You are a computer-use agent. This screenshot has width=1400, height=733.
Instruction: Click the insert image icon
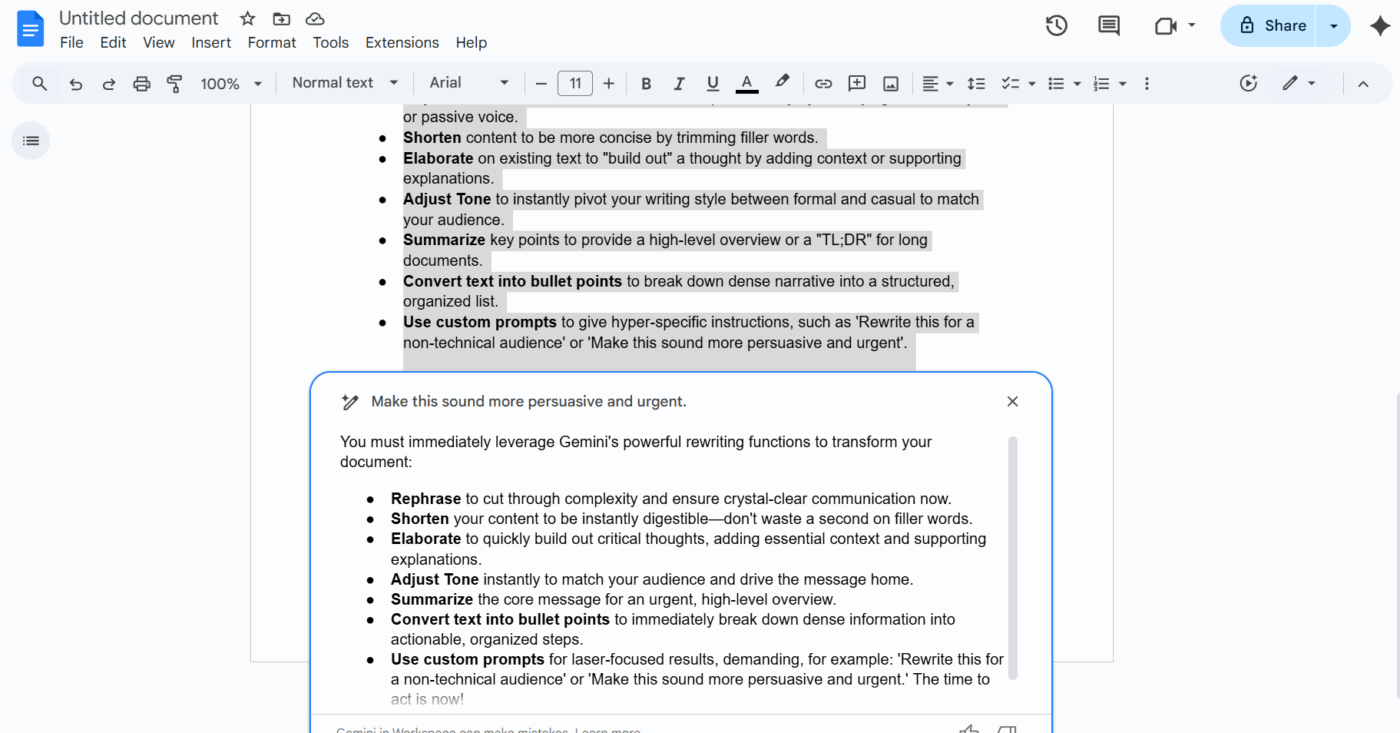tap(891, 84)
